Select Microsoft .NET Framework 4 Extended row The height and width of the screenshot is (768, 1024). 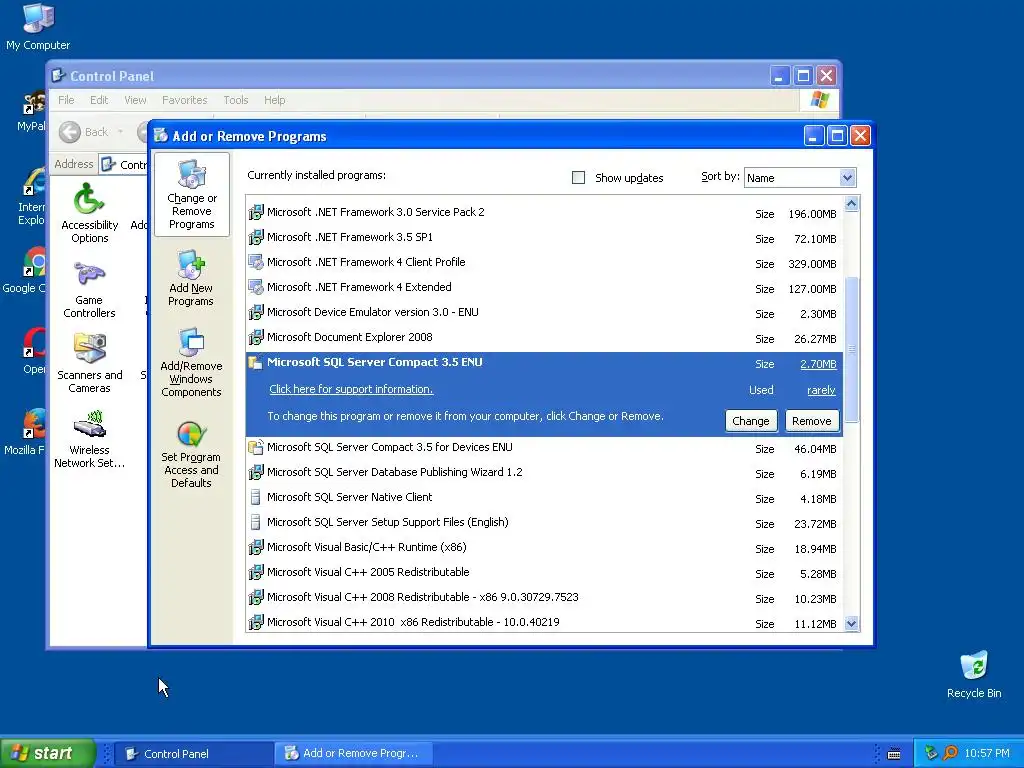tap(544, 287)
